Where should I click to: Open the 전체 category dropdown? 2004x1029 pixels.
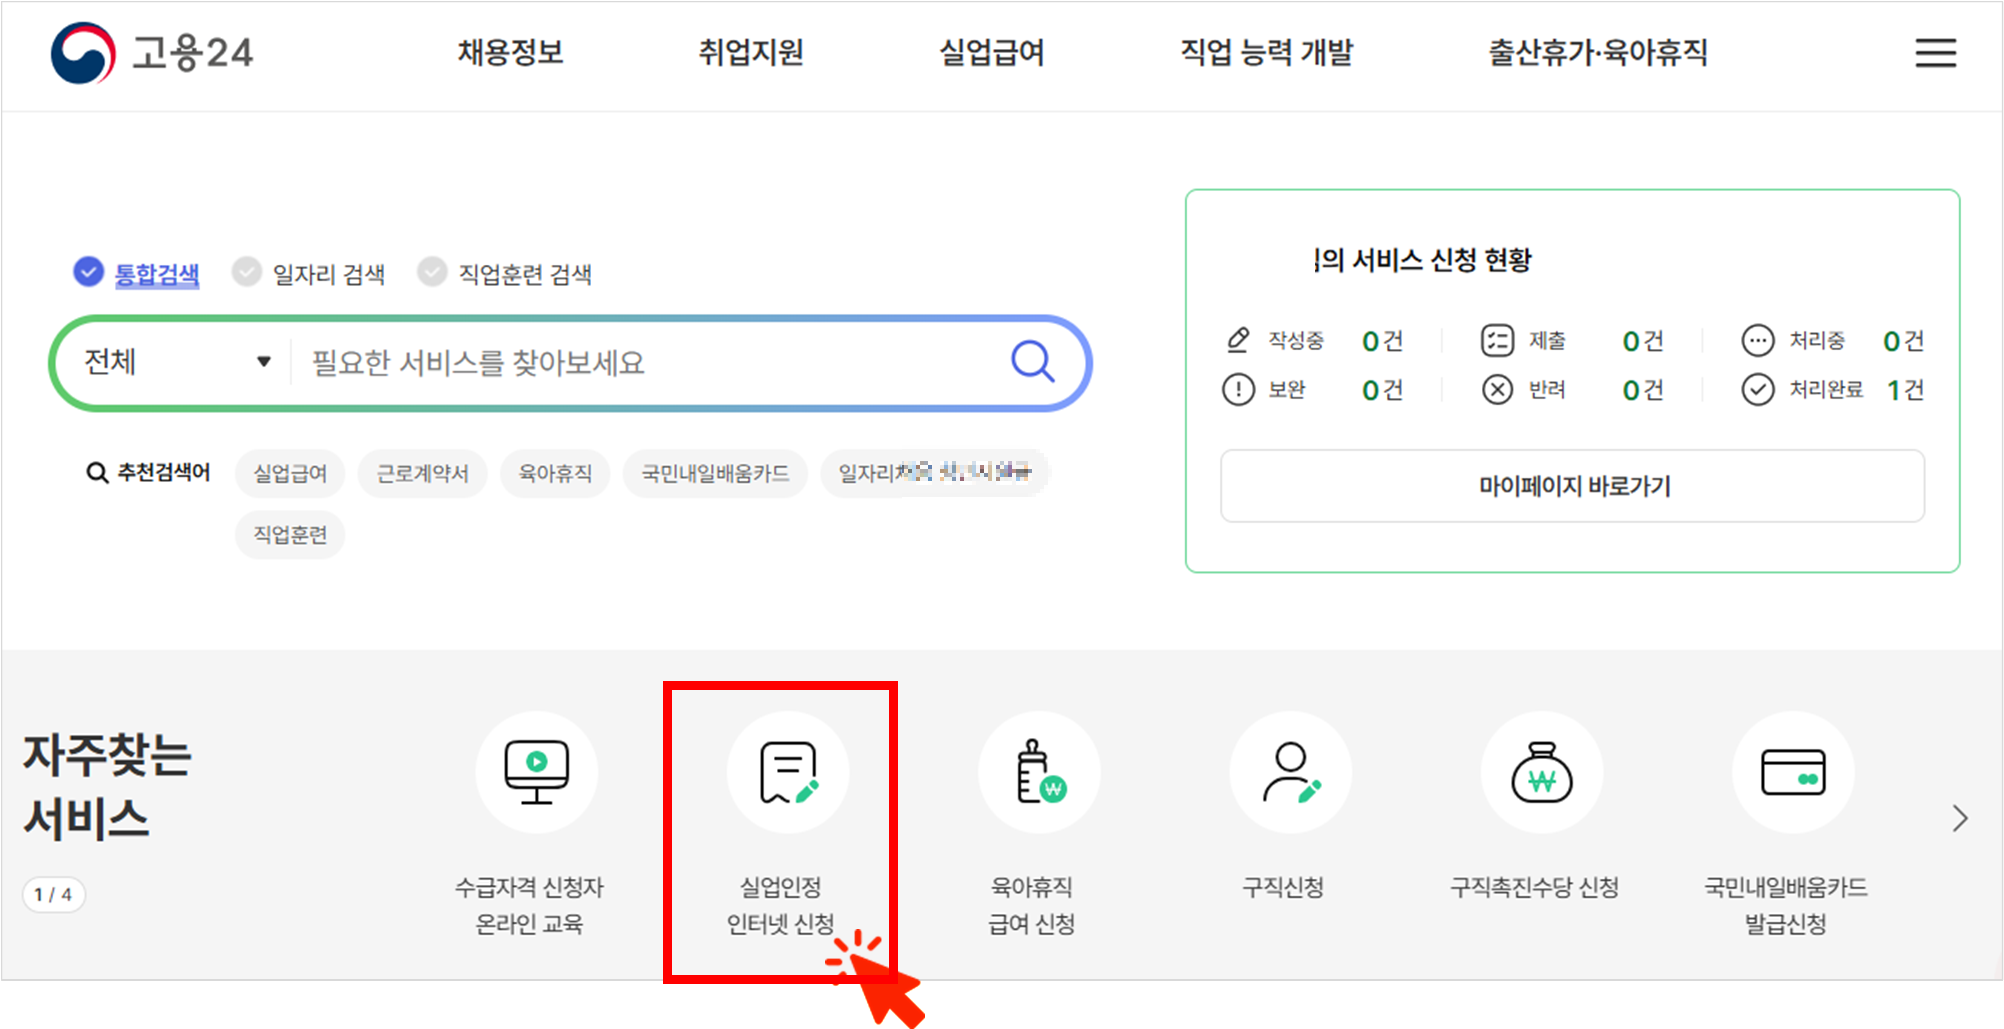[x=172, y=362]
